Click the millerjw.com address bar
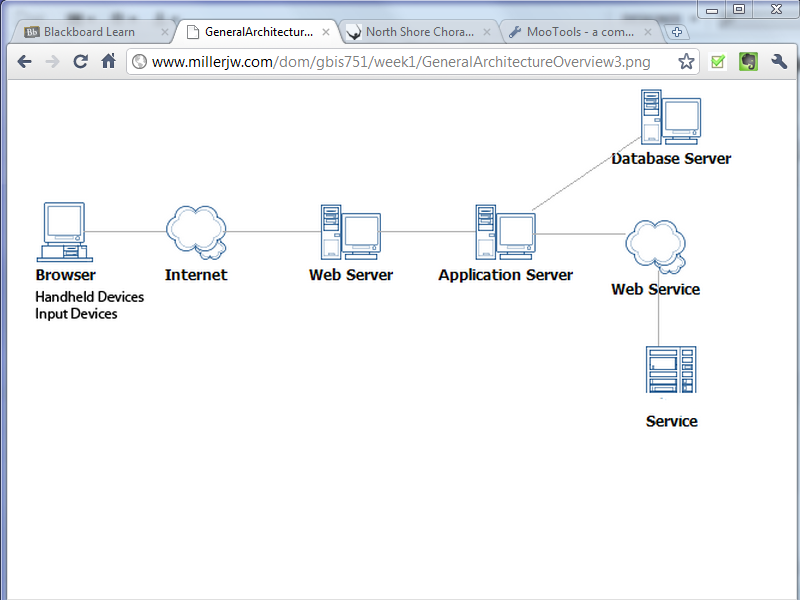 coord(400,62)
